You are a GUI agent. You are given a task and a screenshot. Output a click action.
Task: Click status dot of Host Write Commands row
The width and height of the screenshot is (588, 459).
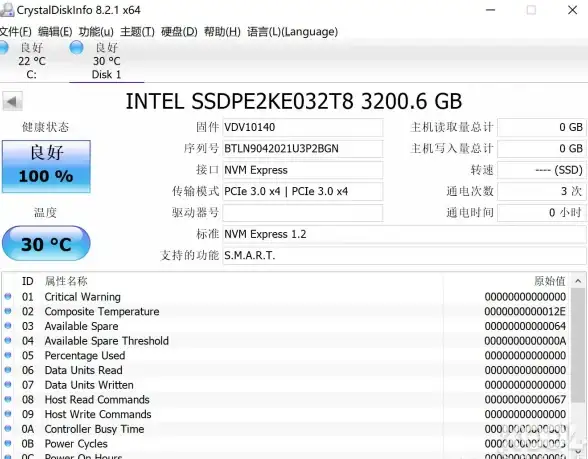pyautogui.click(x=8, y=414)
